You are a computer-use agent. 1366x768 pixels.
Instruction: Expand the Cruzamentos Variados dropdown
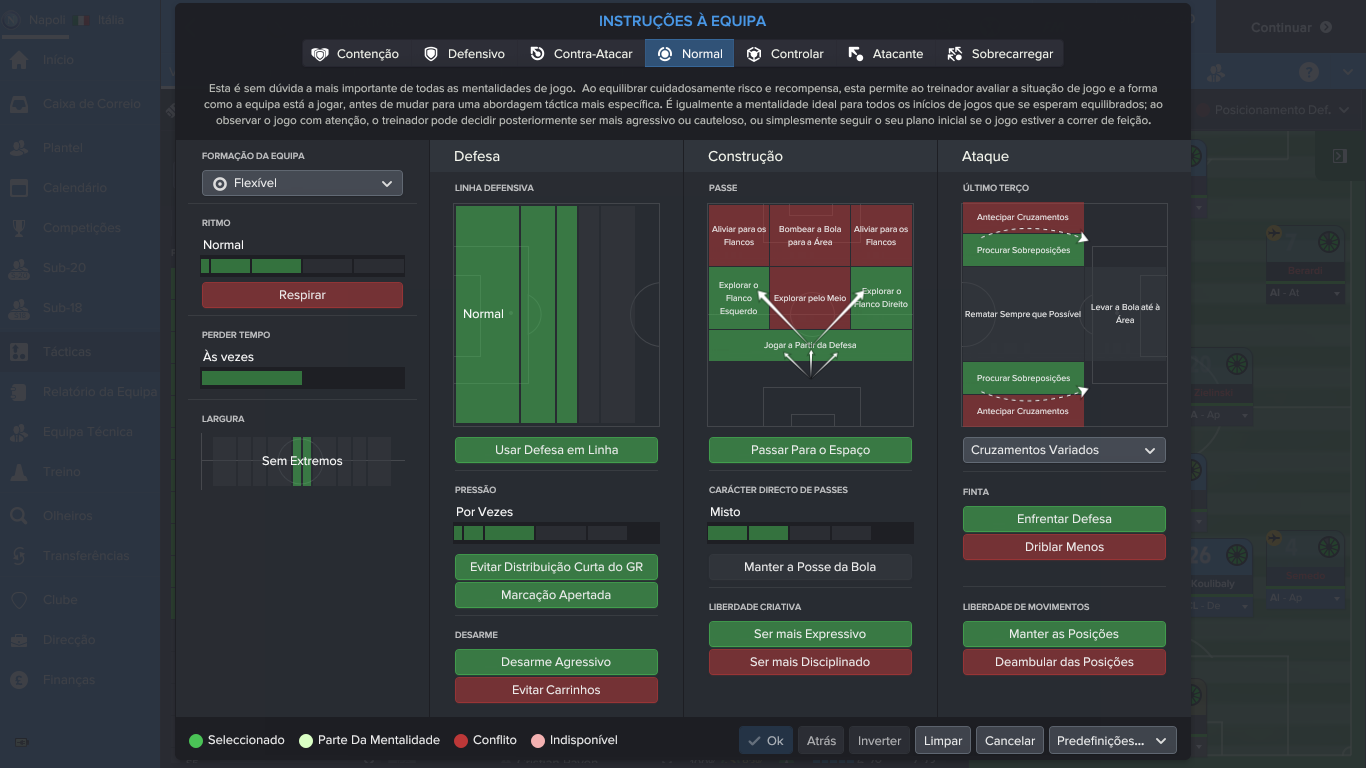click(x=1064, y=450)
